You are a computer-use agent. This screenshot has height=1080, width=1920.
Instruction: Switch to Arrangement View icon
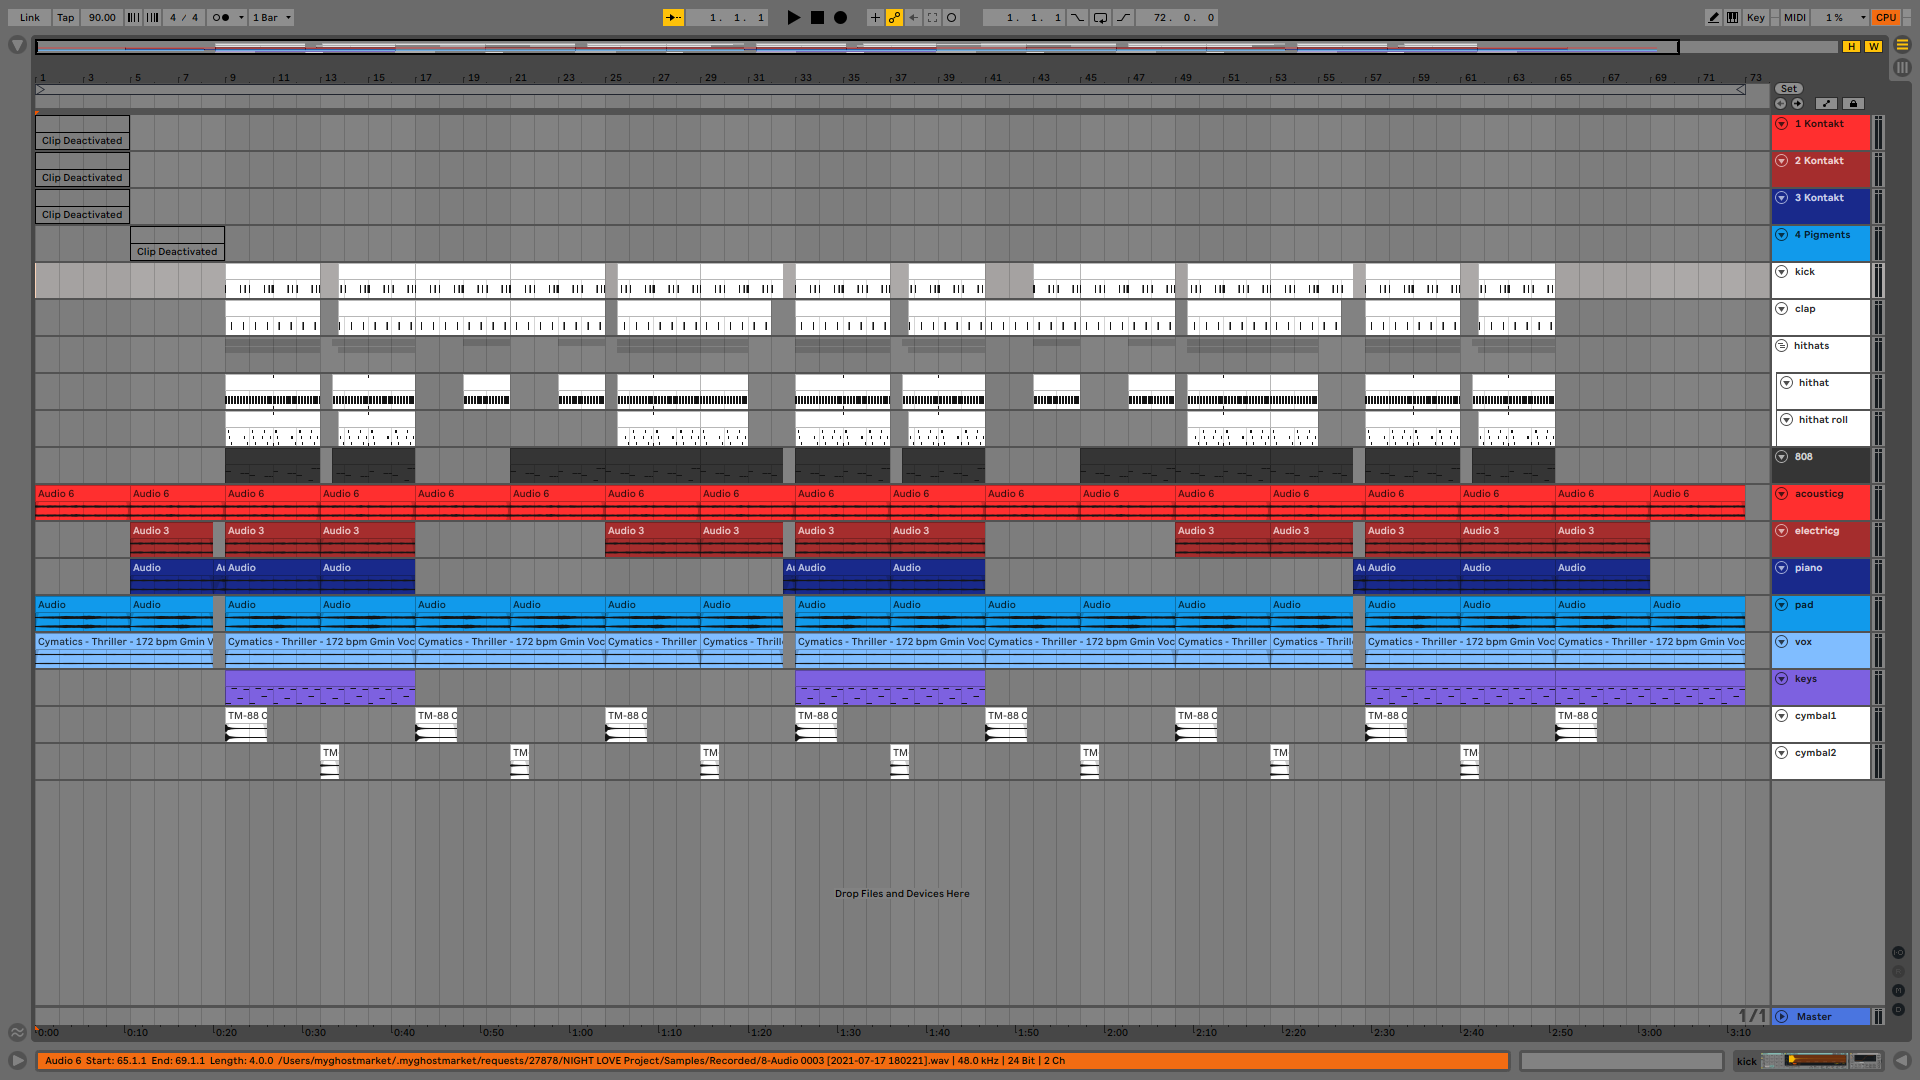coord(1902,45)
